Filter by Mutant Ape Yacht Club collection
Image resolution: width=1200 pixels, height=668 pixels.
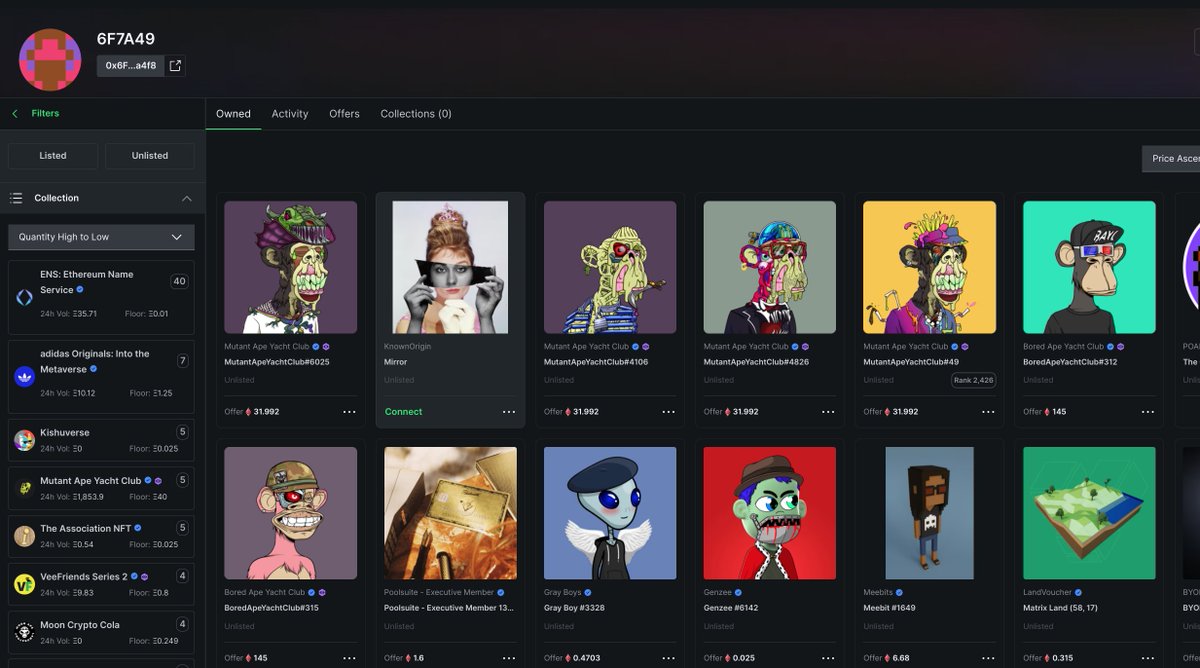(x=101, y=488)
